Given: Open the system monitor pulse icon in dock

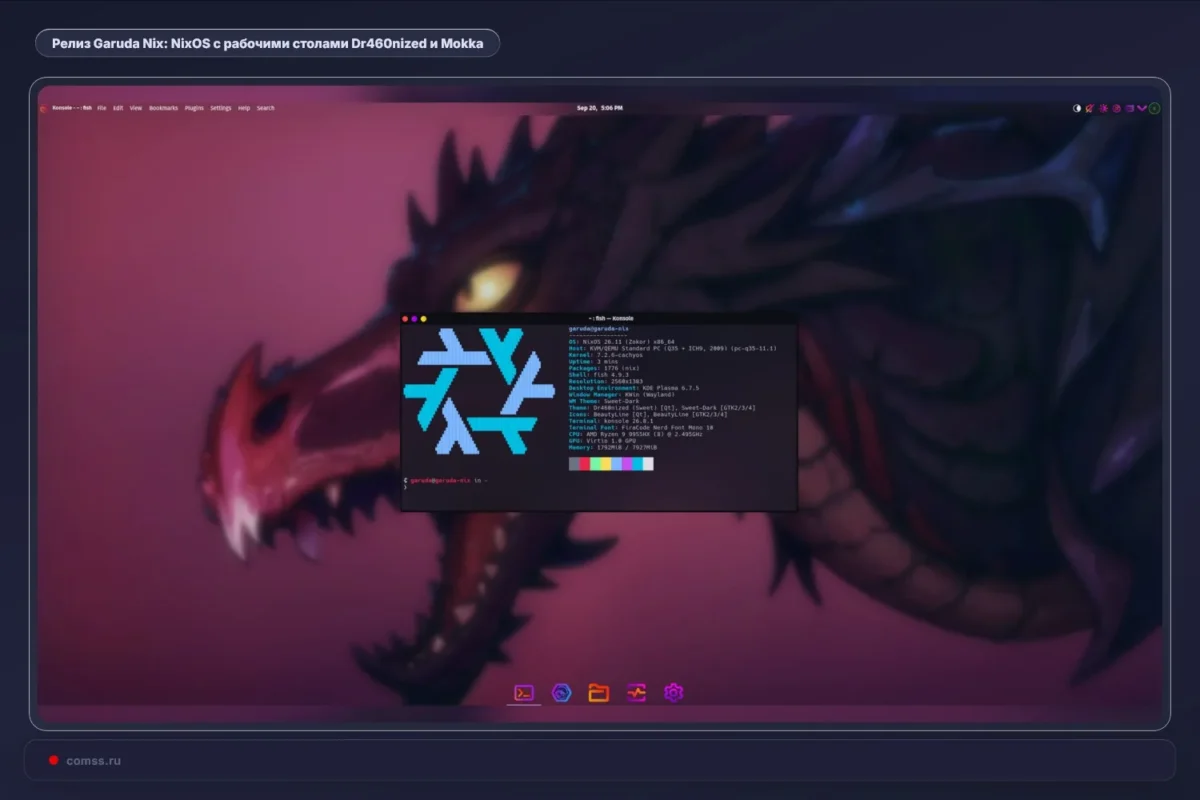Looking at the screenshot, I should click(x=636, y=692).
